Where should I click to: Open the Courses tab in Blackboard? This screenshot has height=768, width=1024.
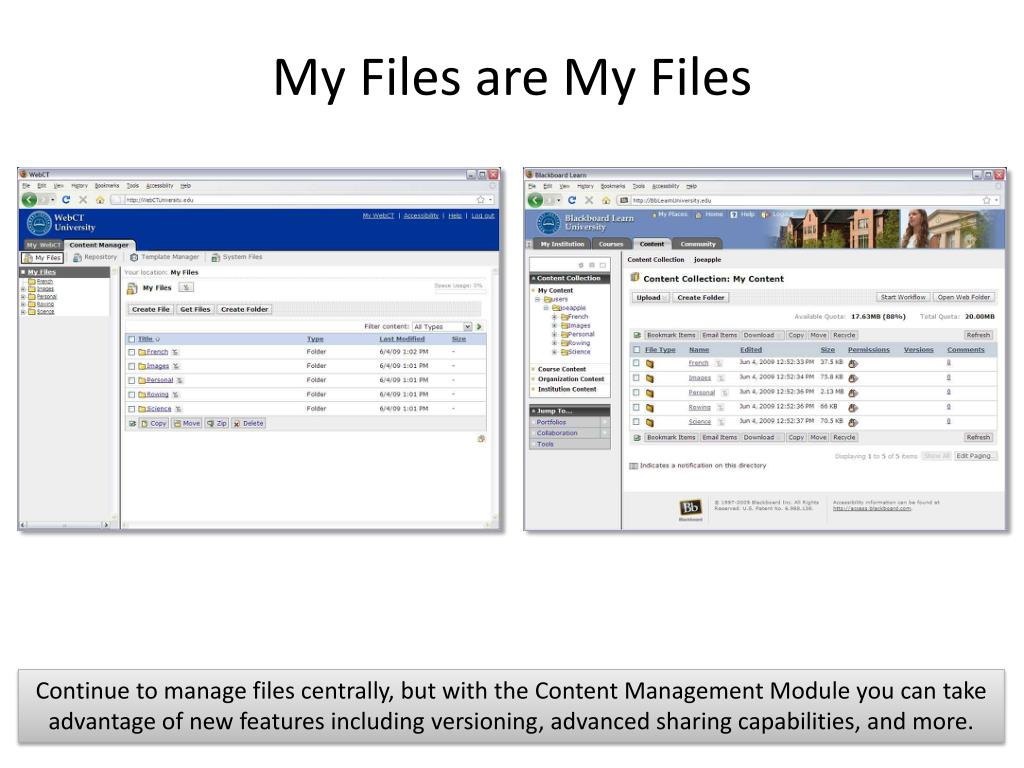(x=611, y=244)
